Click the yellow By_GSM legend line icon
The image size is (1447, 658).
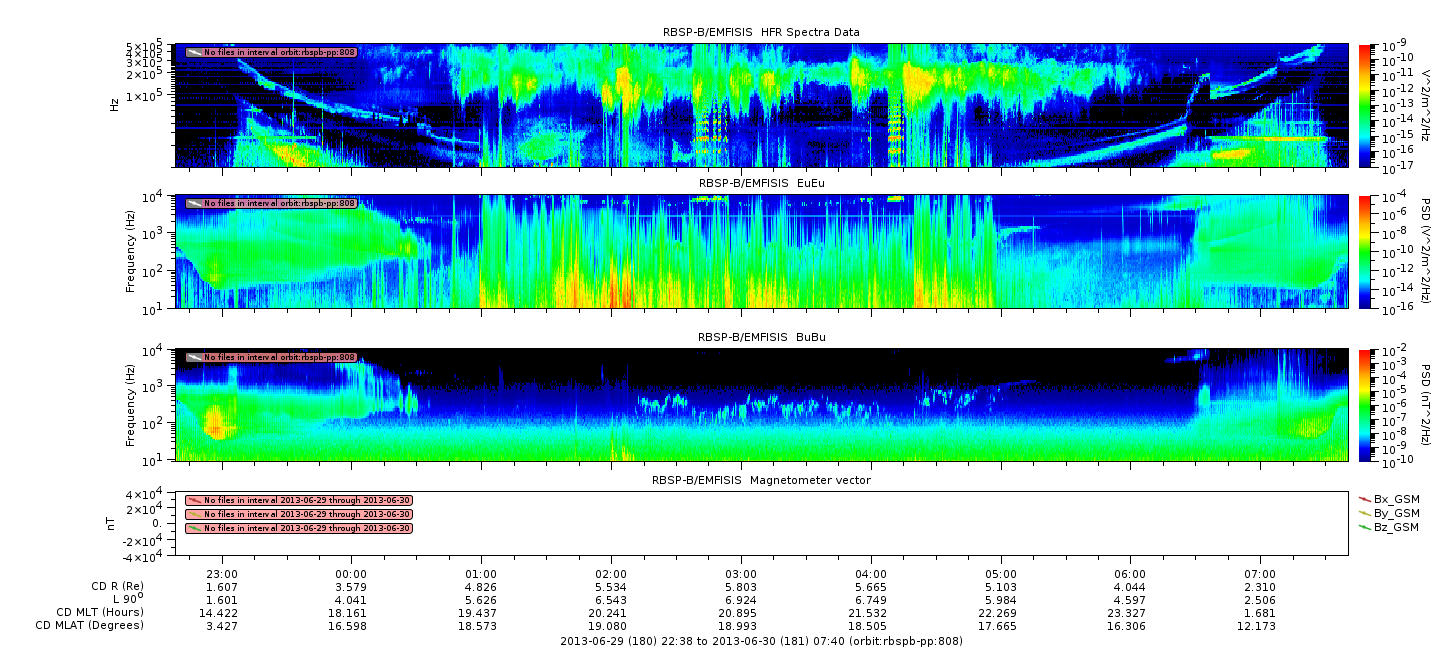1365,513
